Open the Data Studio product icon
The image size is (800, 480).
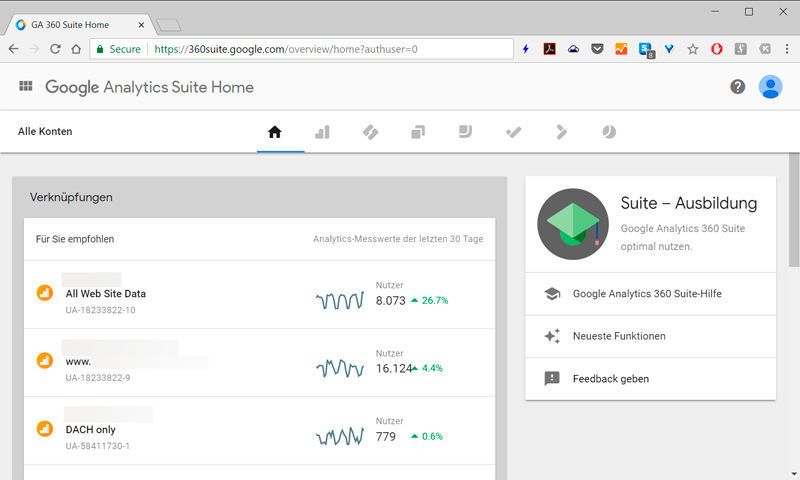point(465,132)
